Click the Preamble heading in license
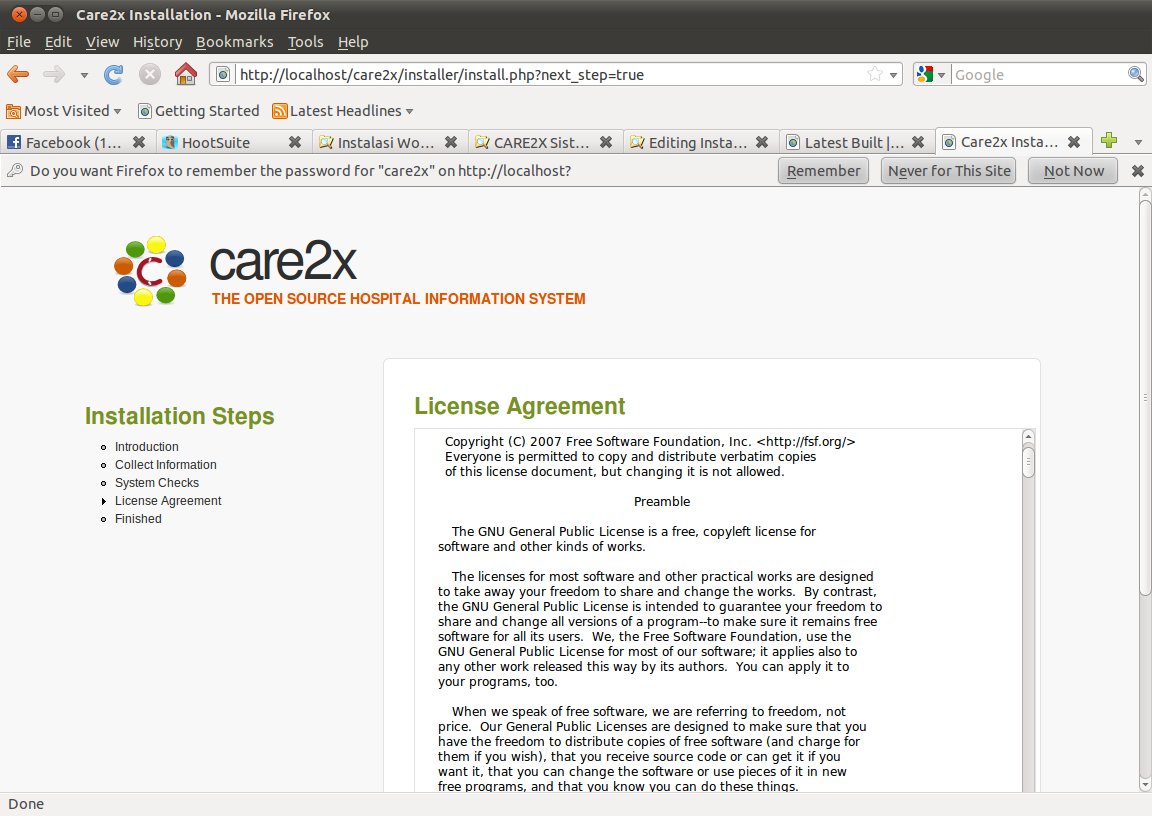1152x816 pixels. click(662, 502)
